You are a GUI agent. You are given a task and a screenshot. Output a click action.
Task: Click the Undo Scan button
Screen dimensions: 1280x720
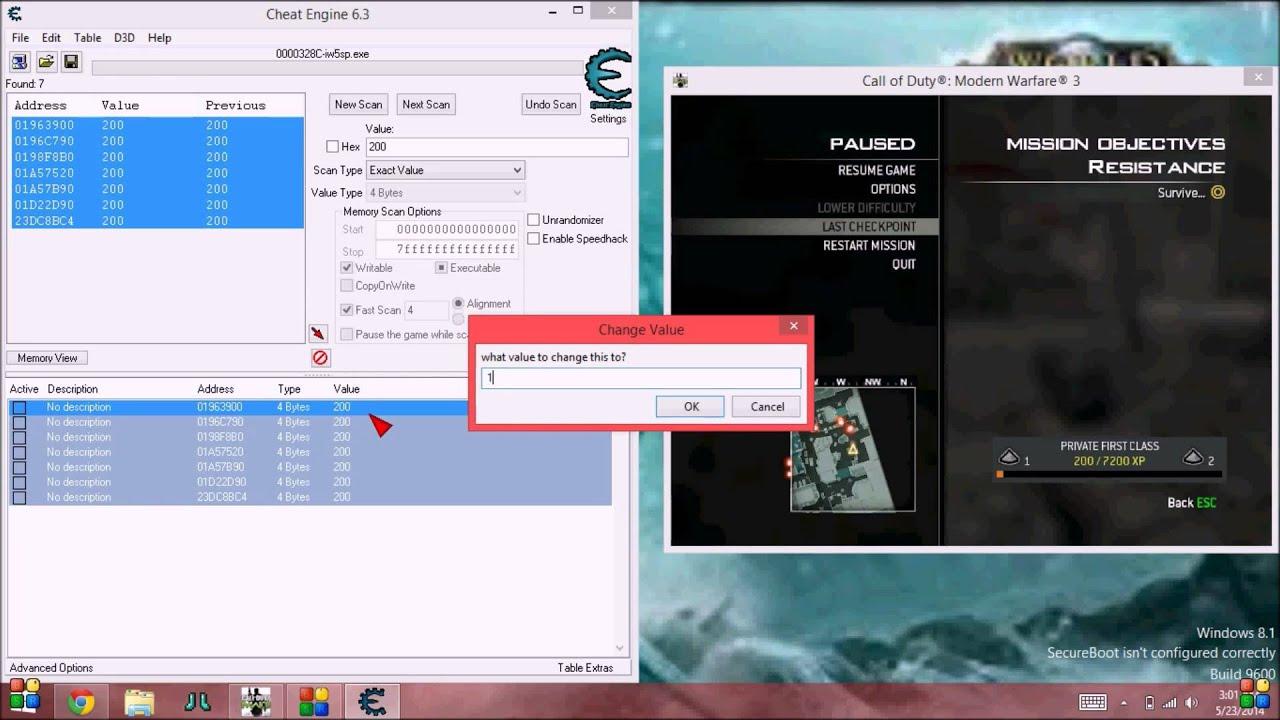click(x=551, y=104)
